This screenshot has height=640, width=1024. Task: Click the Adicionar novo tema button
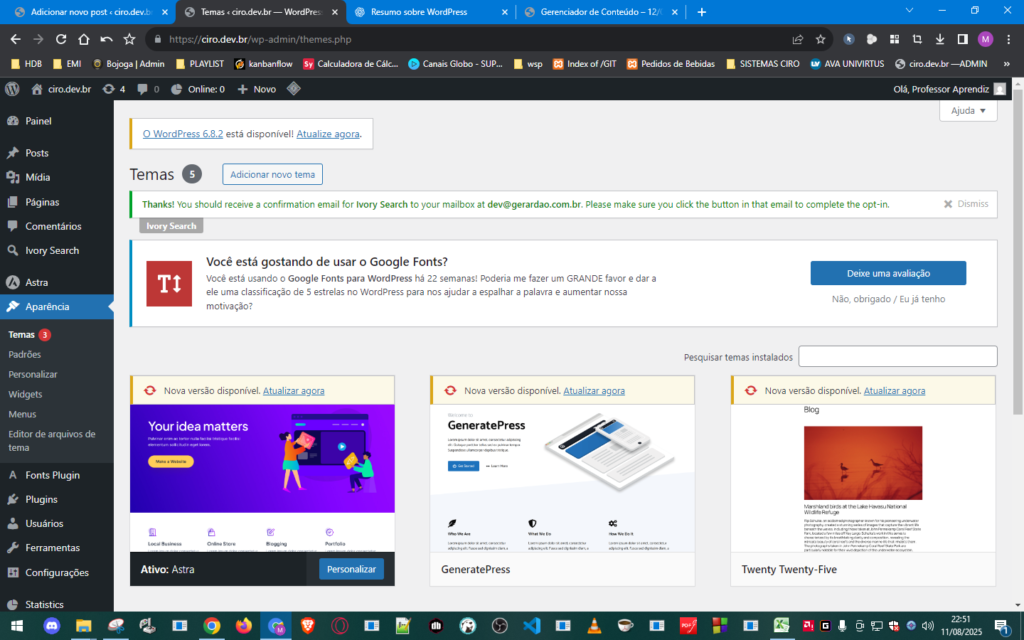[x=272, y=175]
